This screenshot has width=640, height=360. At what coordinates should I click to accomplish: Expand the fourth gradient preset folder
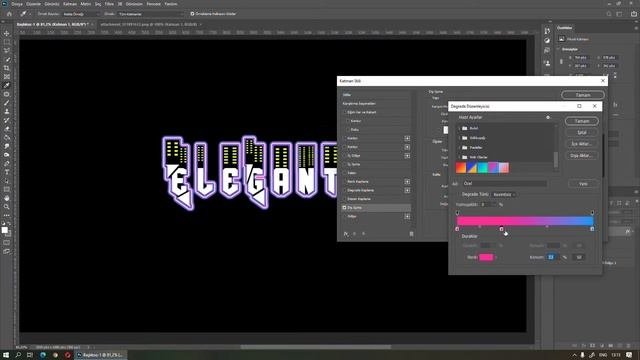[459, 157]
